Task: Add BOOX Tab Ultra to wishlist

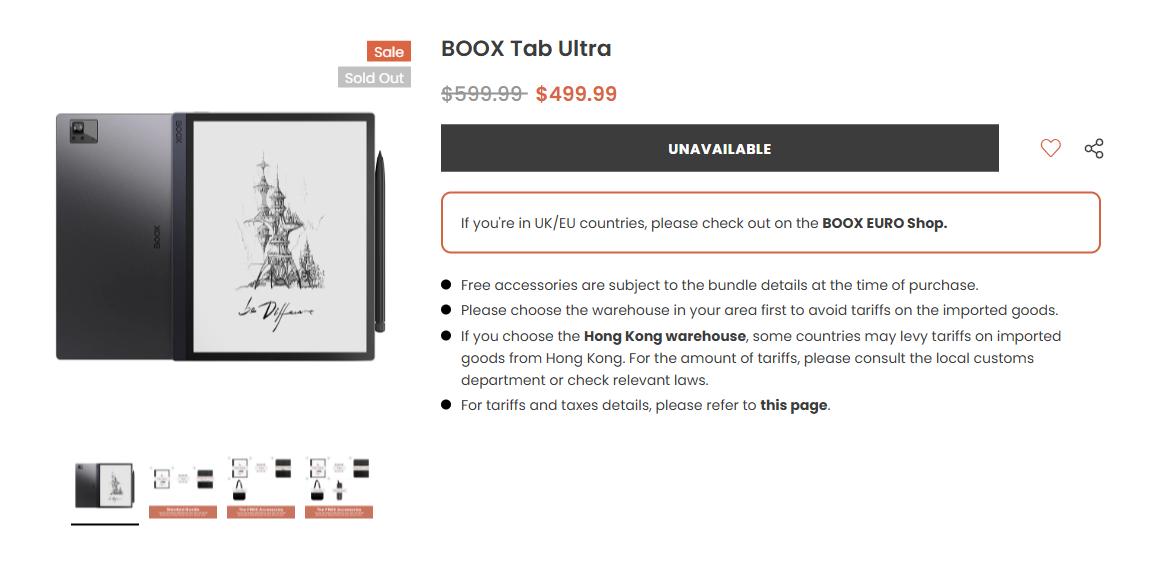Action: click(1050, 148)
